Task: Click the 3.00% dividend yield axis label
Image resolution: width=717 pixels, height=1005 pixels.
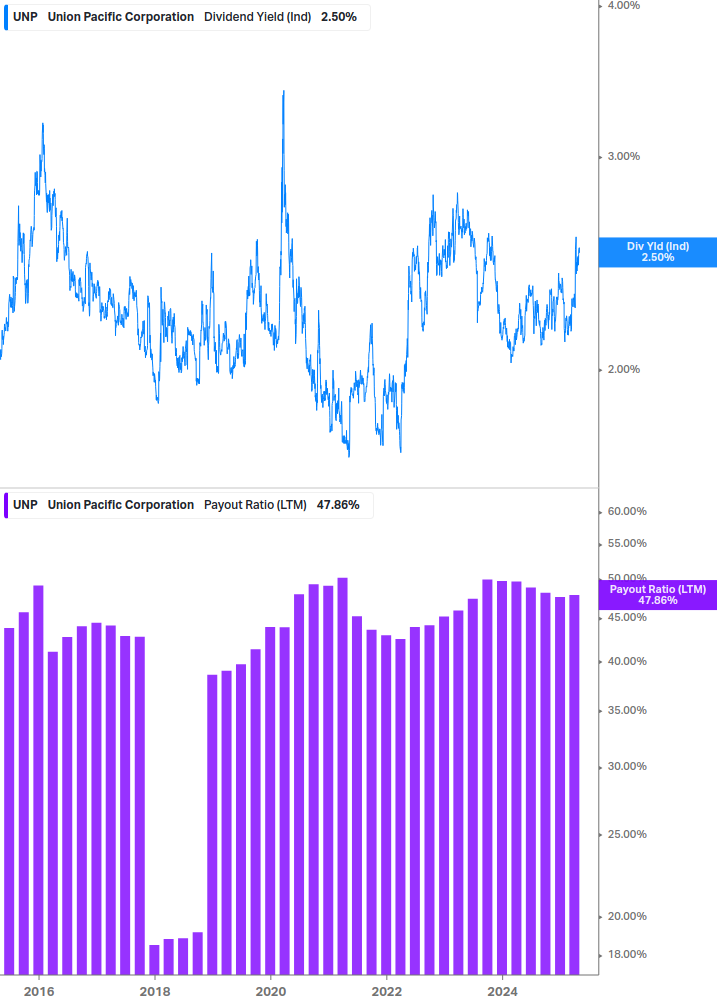Action: 623,156
